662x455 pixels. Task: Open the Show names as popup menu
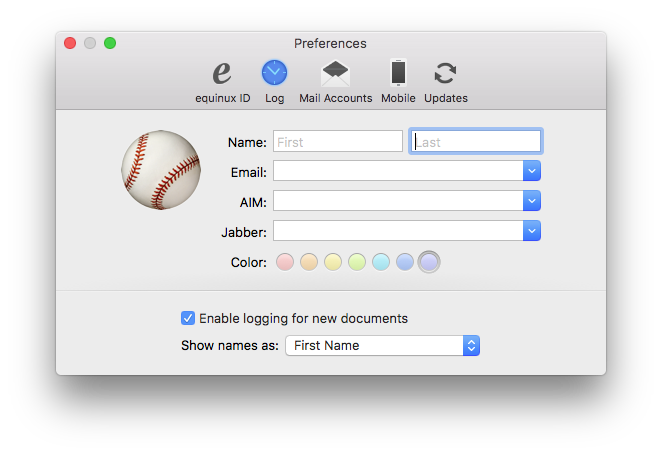[383, 346]
